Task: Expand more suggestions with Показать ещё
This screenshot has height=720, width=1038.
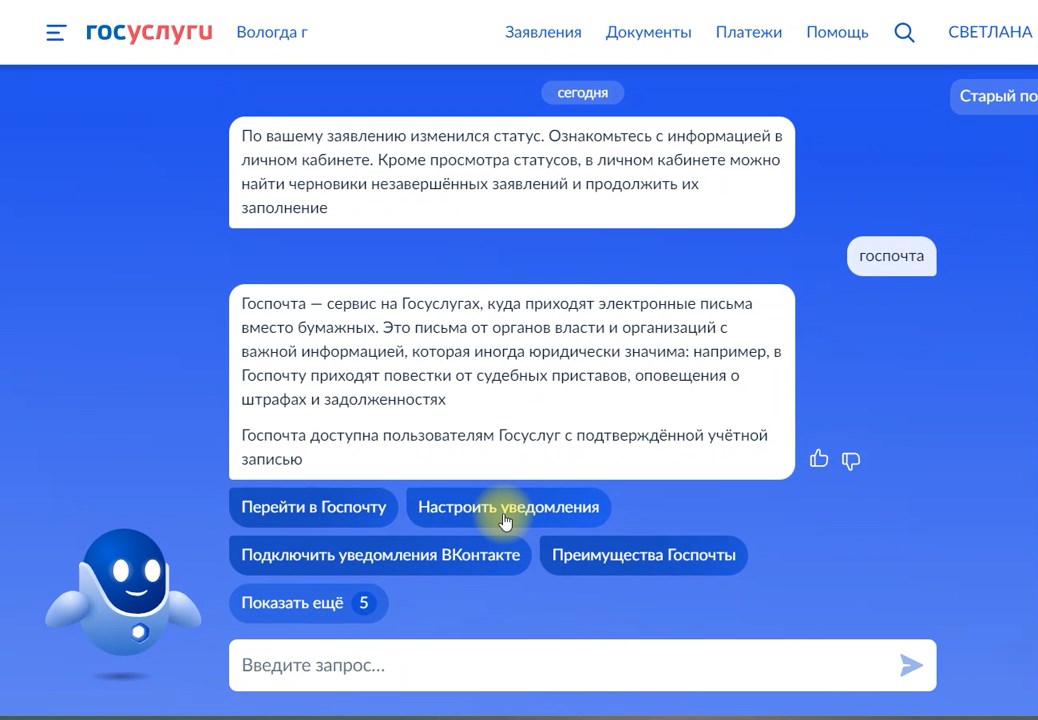Action: (x=308, y=603)
